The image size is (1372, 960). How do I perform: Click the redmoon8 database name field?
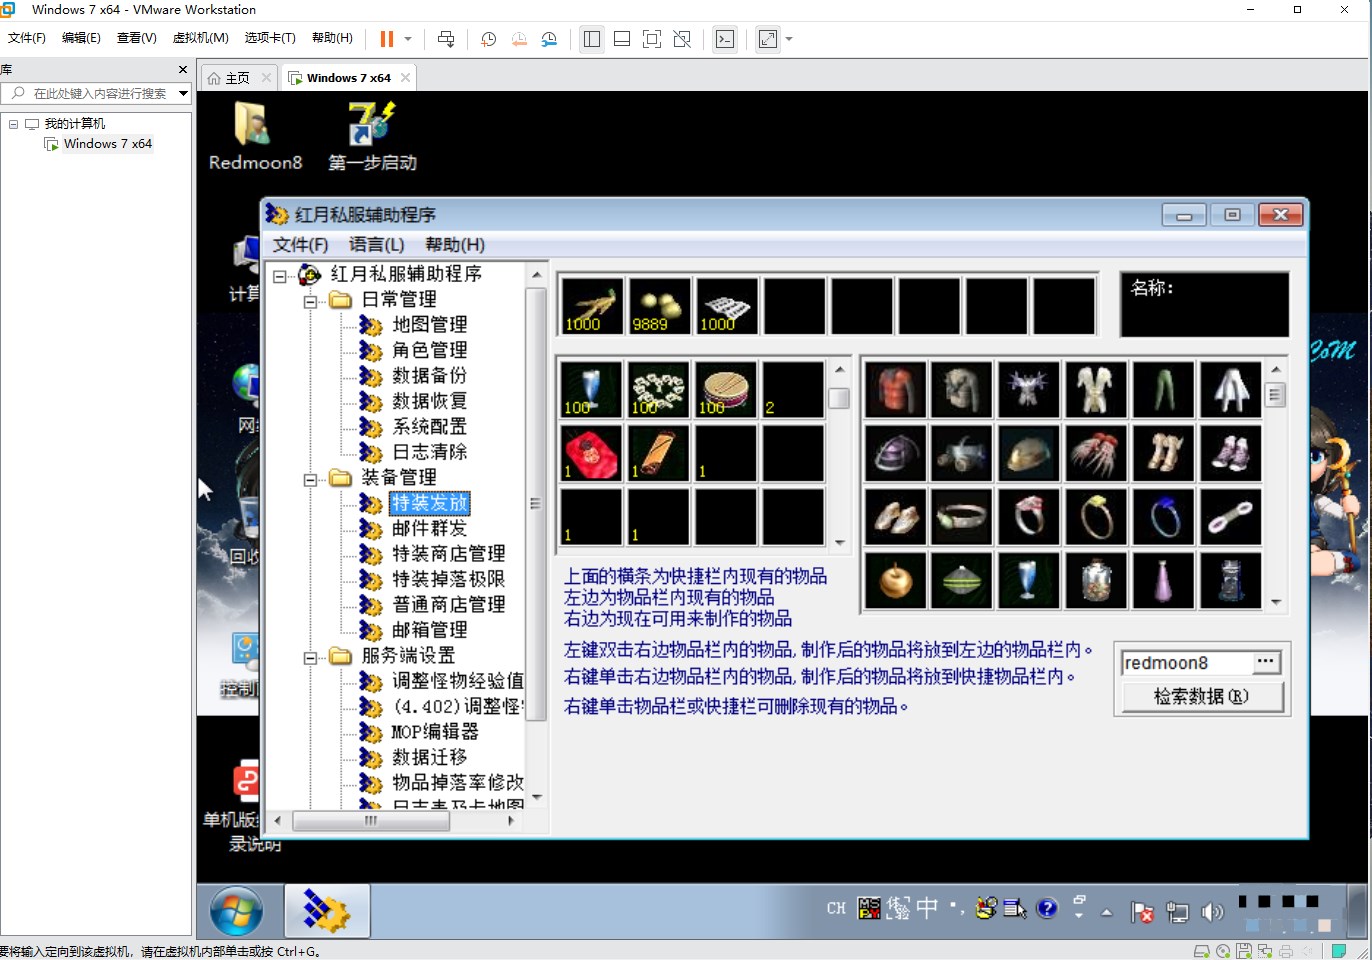pos(1187,662)
